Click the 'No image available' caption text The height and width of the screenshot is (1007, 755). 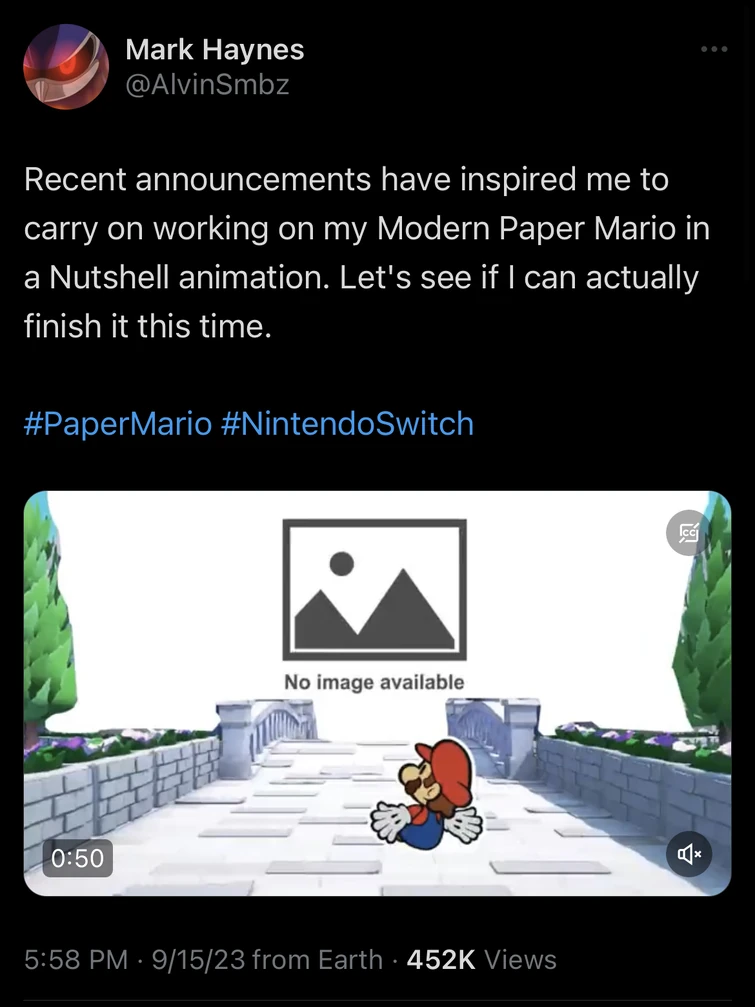coord(374,682)
